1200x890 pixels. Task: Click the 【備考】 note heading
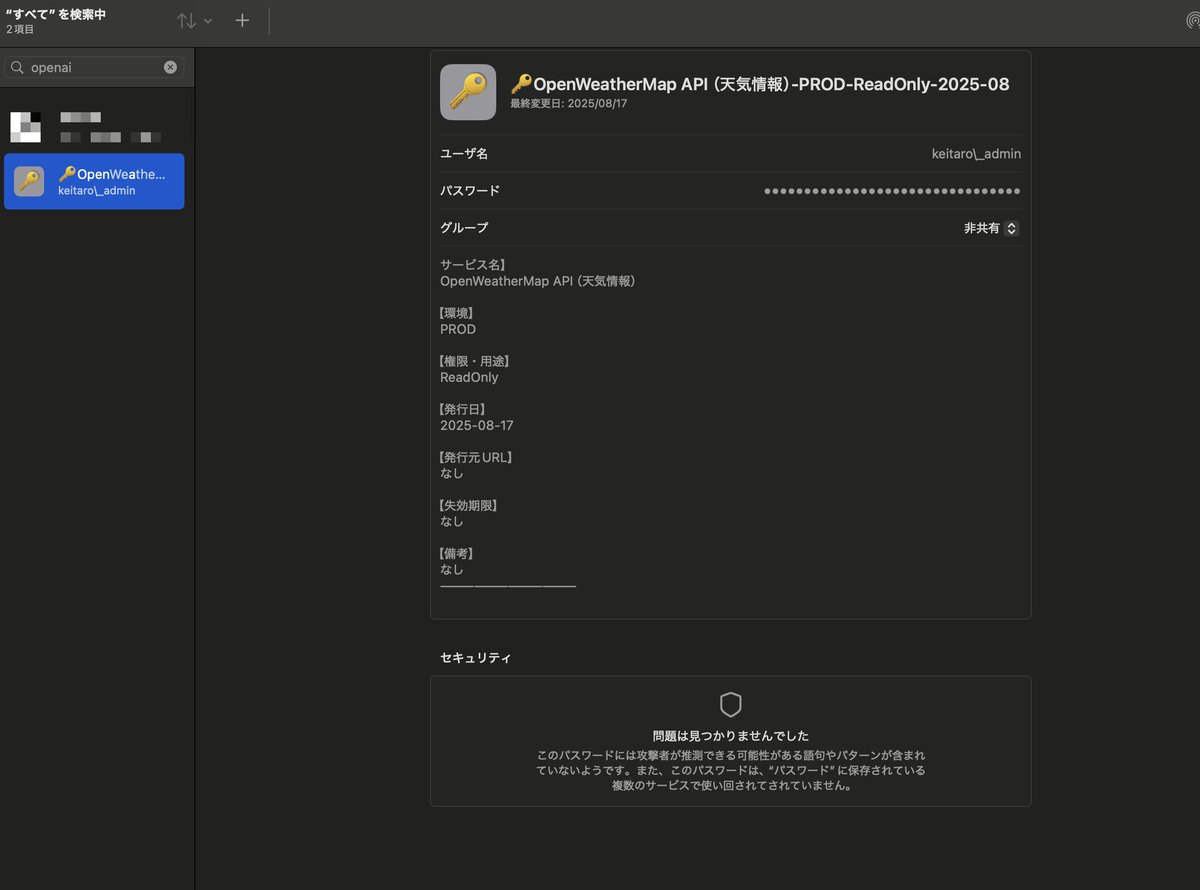coord(457,553)
